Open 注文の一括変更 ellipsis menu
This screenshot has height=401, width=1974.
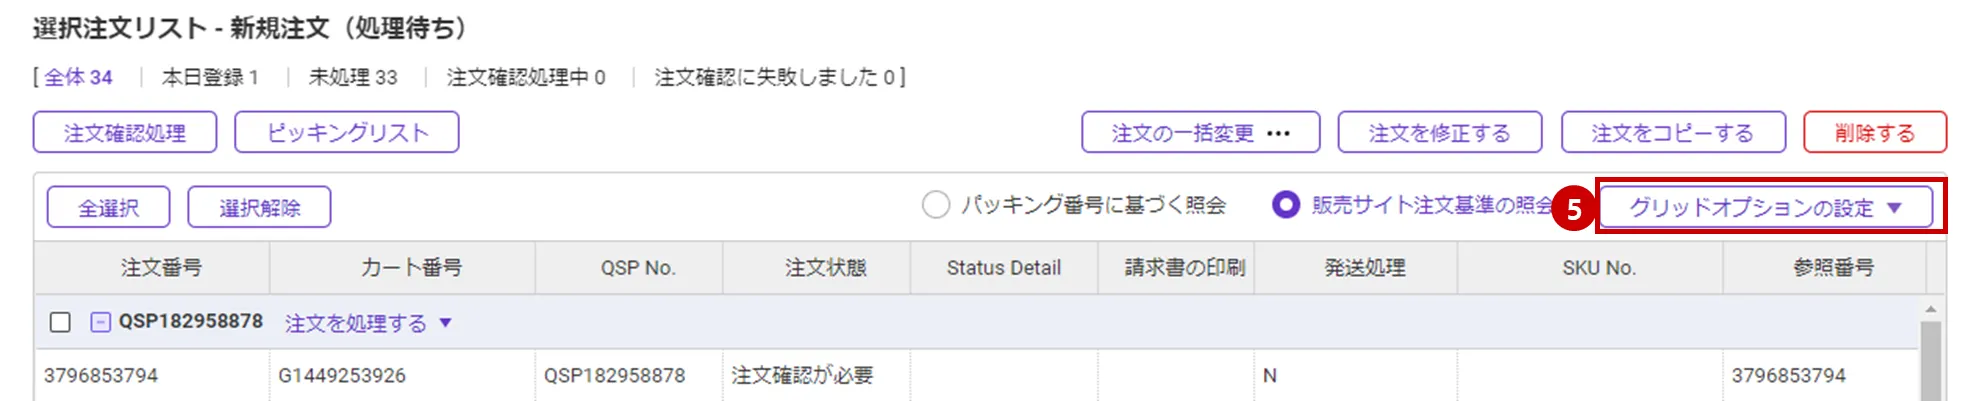1278,133
